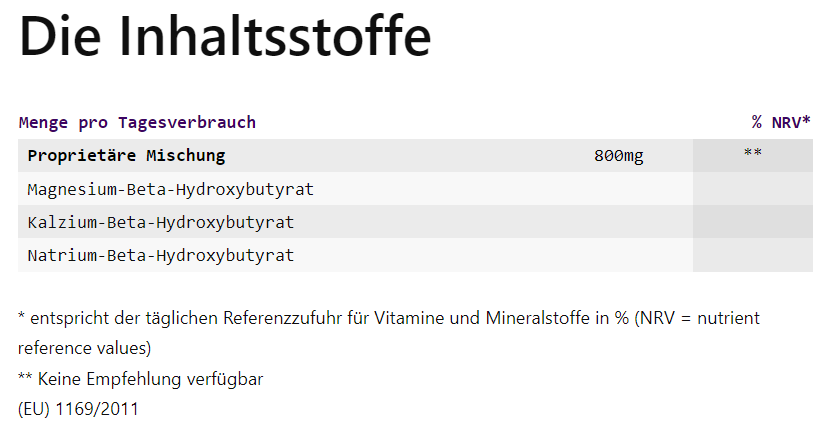
Task: Select the "Proprietäre Mischung" row label
Action: point(126,156)
